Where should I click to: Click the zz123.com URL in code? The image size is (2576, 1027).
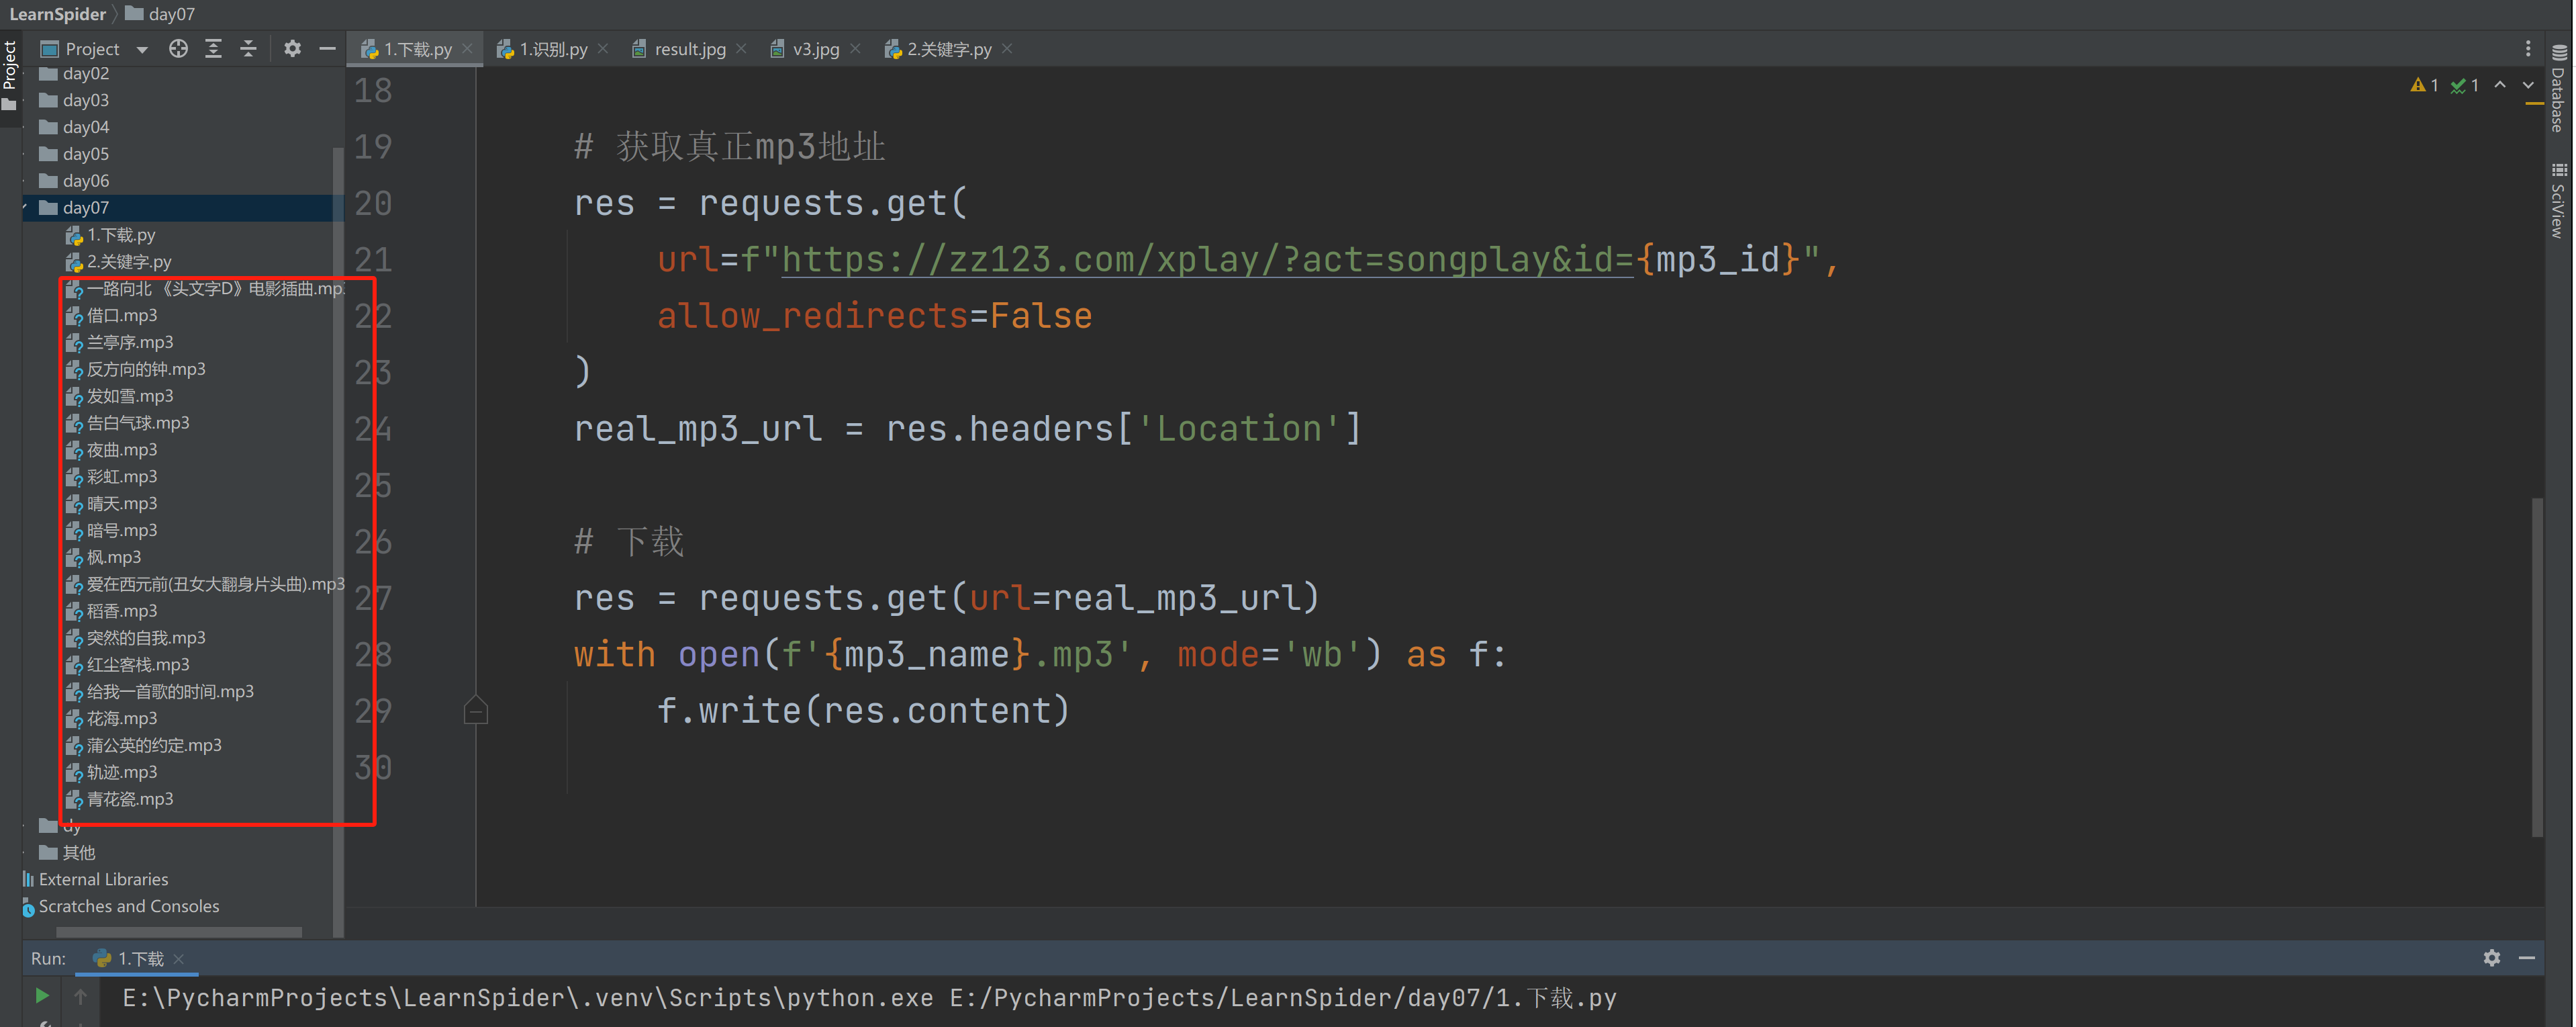point(1207,260)
